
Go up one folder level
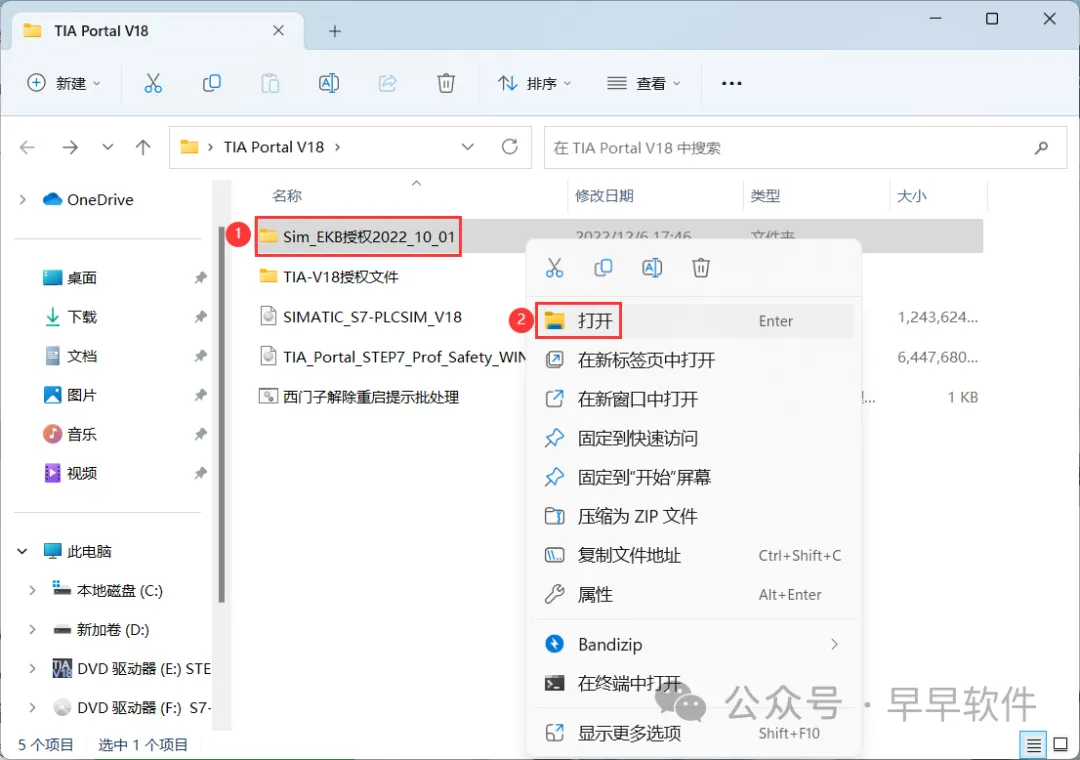[143, 147]
